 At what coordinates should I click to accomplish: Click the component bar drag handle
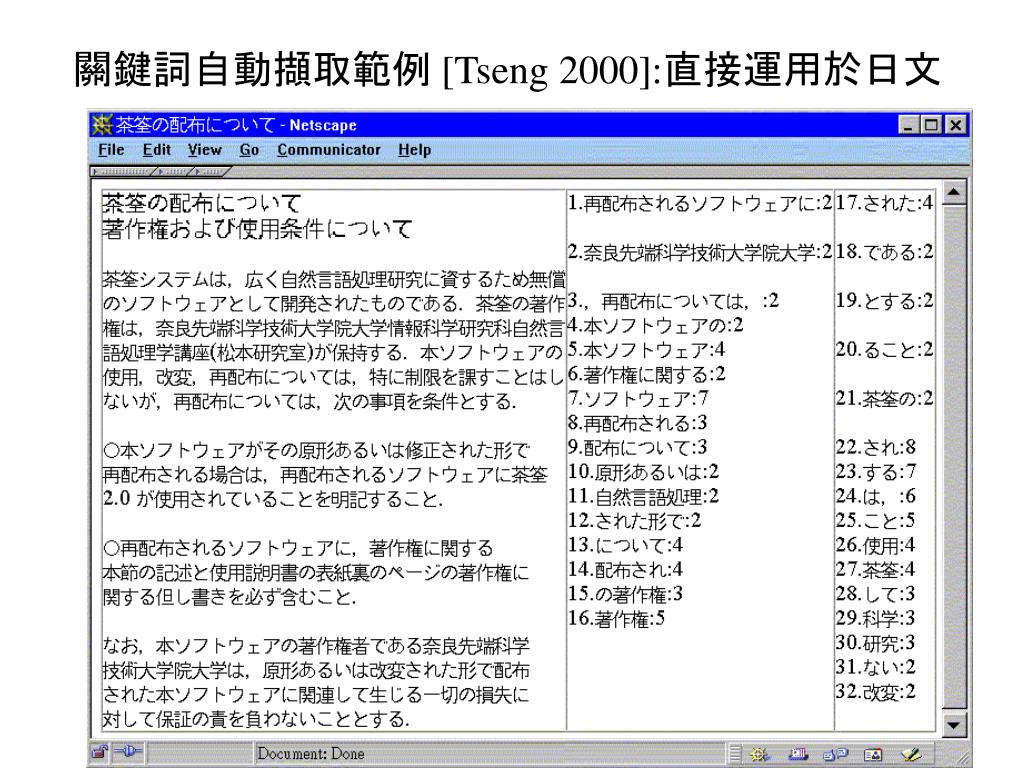[735, 754]
